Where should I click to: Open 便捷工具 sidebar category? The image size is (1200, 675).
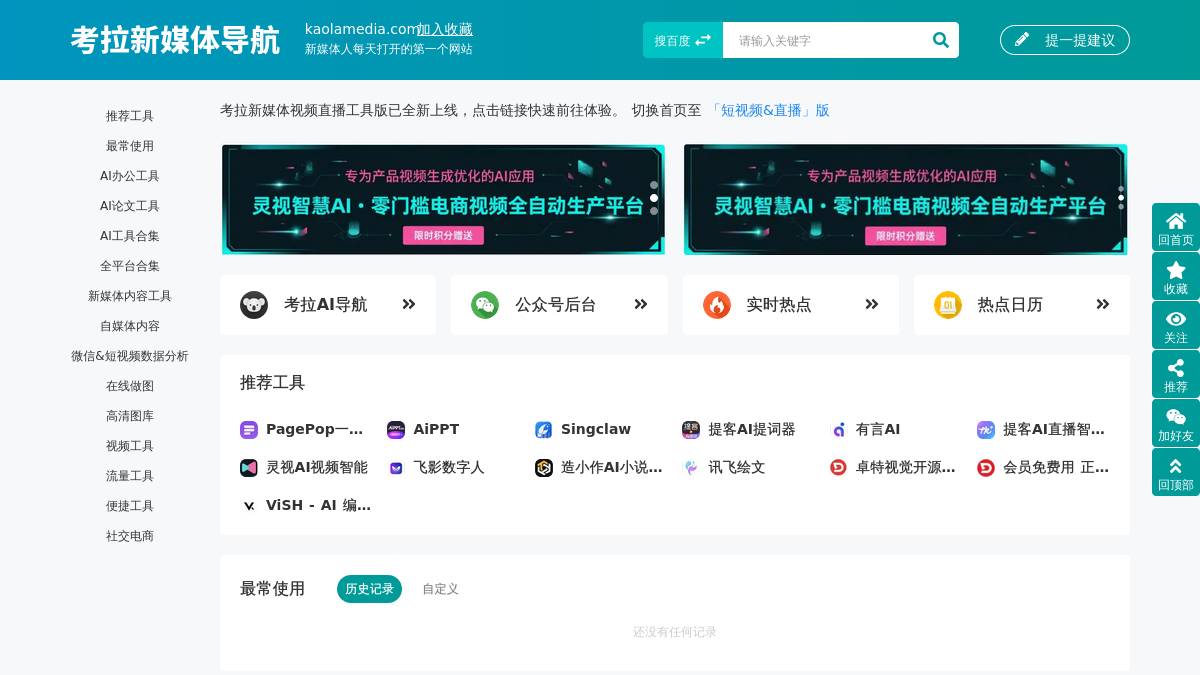[x=130, y=506]
